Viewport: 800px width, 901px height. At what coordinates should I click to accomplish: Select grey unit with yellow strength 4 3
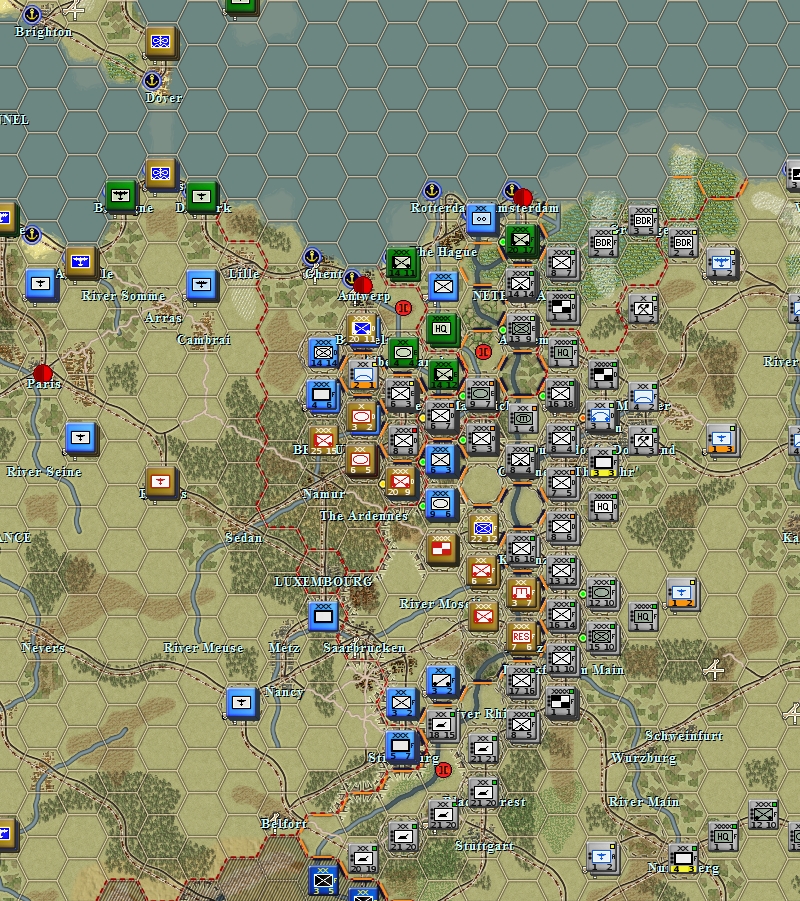(x=683, y=859)
